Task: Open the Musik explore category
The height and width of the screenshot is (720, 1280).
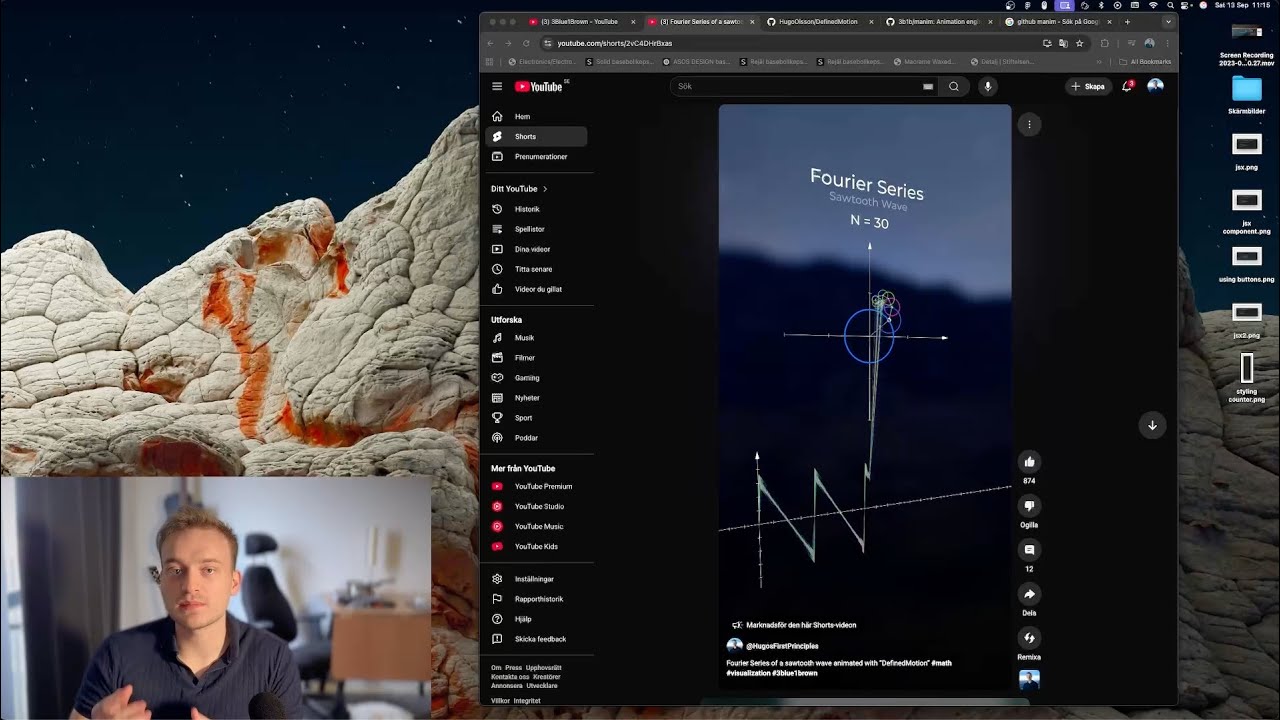Action: pos(537,338)
